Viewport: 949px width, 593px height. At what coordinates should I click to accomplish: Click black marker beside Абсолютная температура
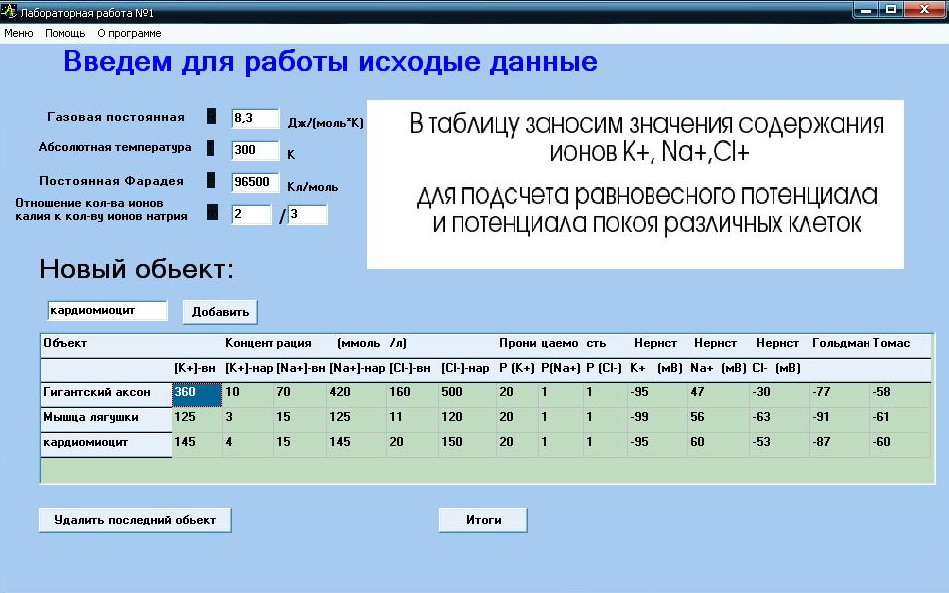pos(211,148)
